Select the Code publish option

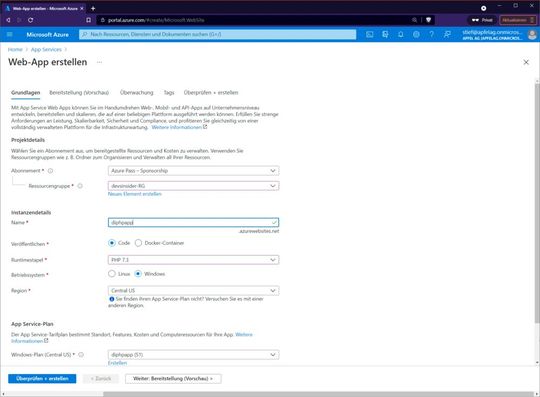click(x=112, y=243)
